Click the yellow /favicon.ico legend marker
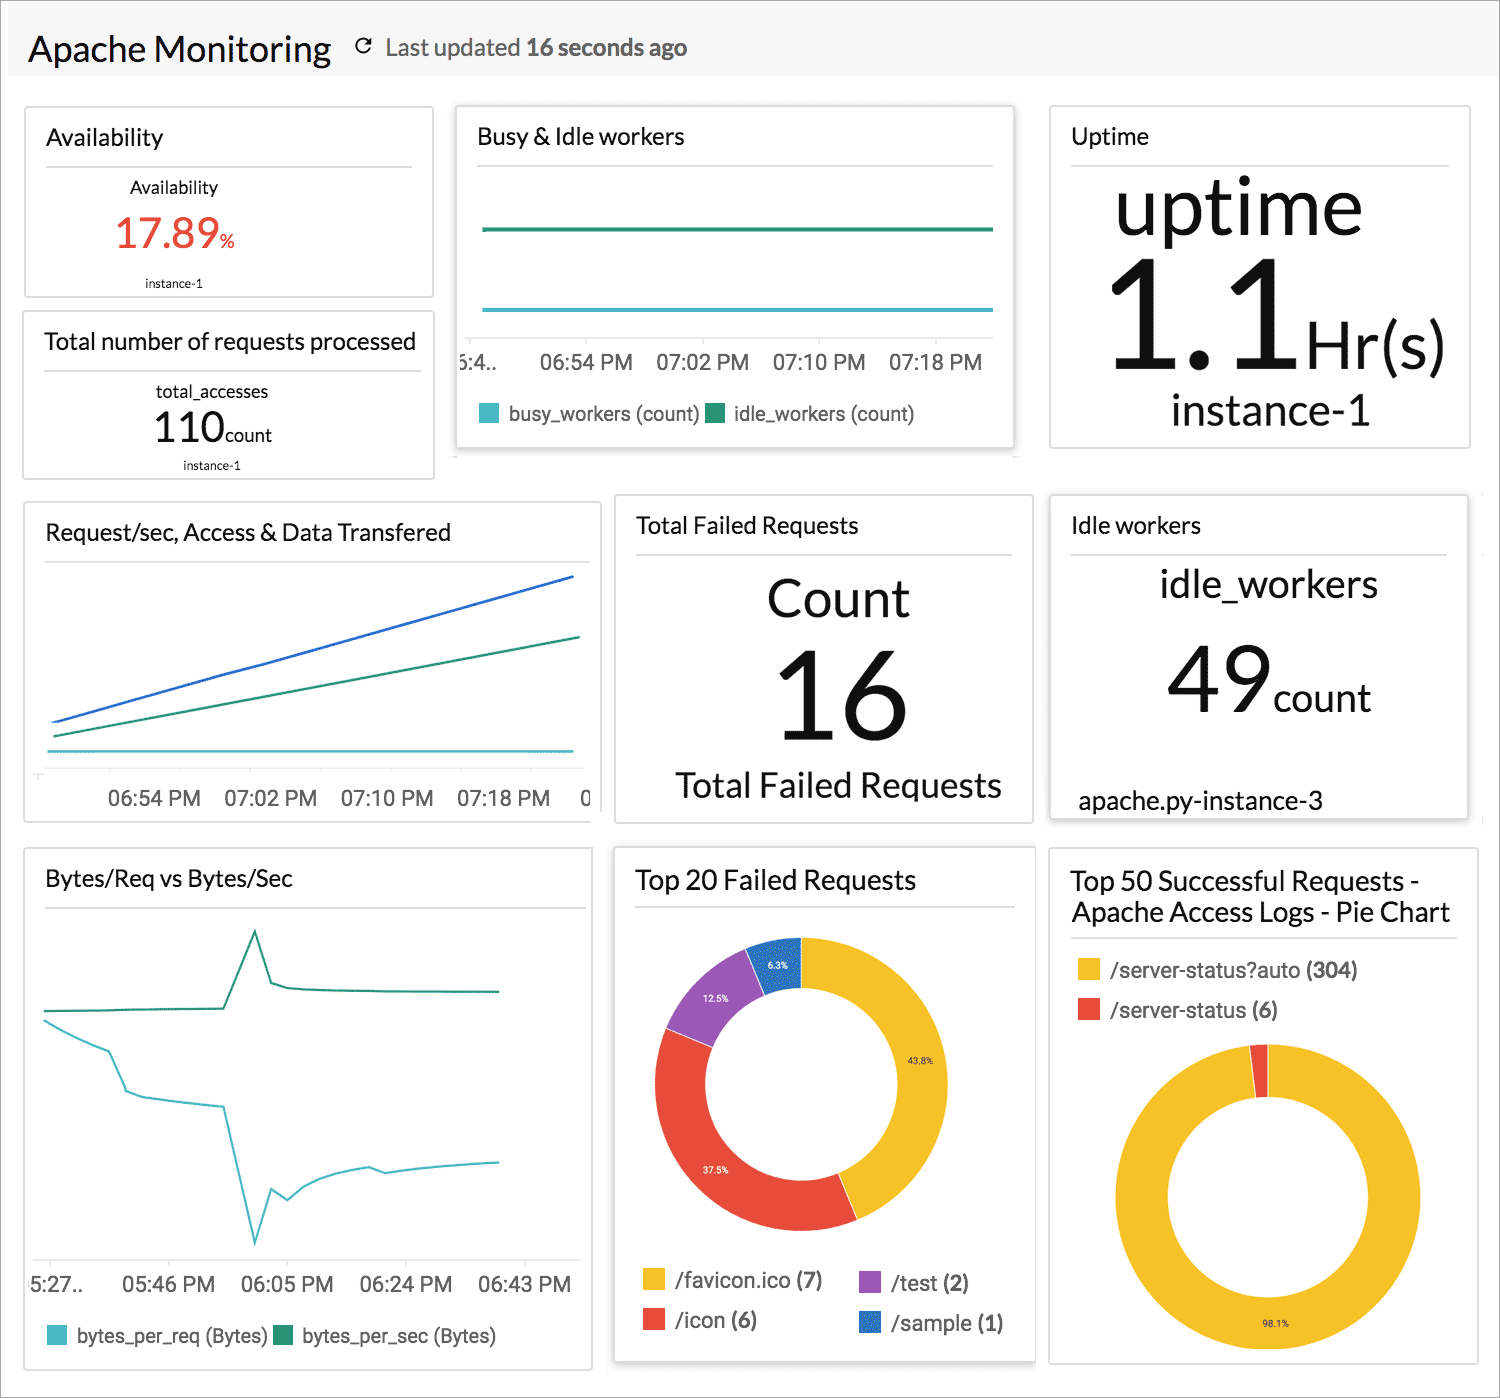This screenshot has width=1500, height=1398. pyautogui.click(x=654, y=1280)
